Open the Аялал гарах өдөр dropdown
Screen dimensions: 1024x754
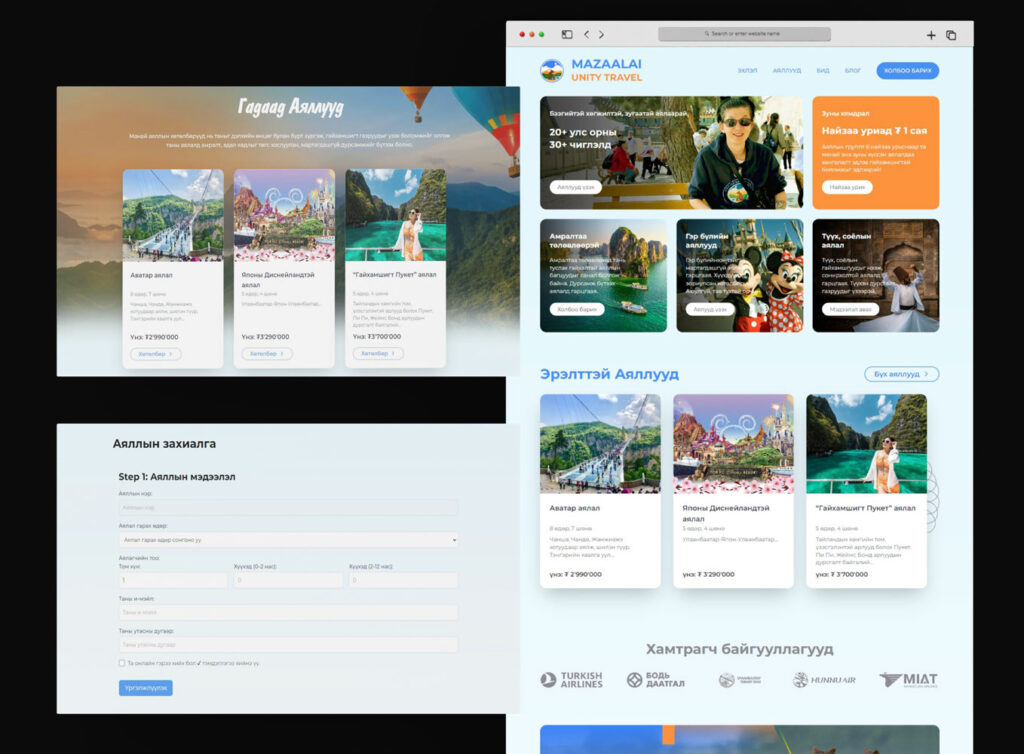tap(288, 540)
